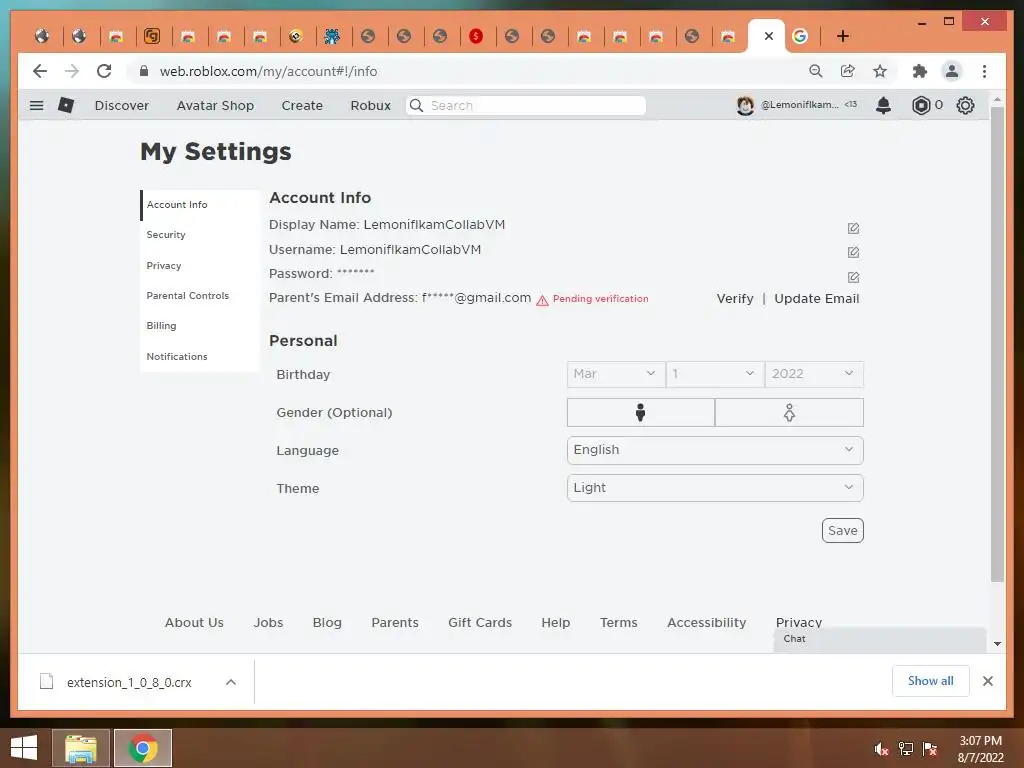Expand download item options chevron

click(x=231, y=682)
